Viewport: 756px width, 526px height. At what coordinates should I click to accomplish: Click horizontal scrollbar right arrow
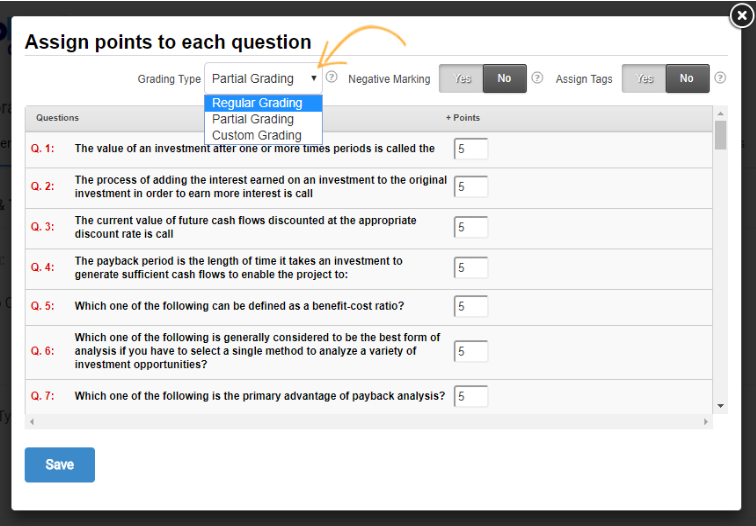(707, 421)
